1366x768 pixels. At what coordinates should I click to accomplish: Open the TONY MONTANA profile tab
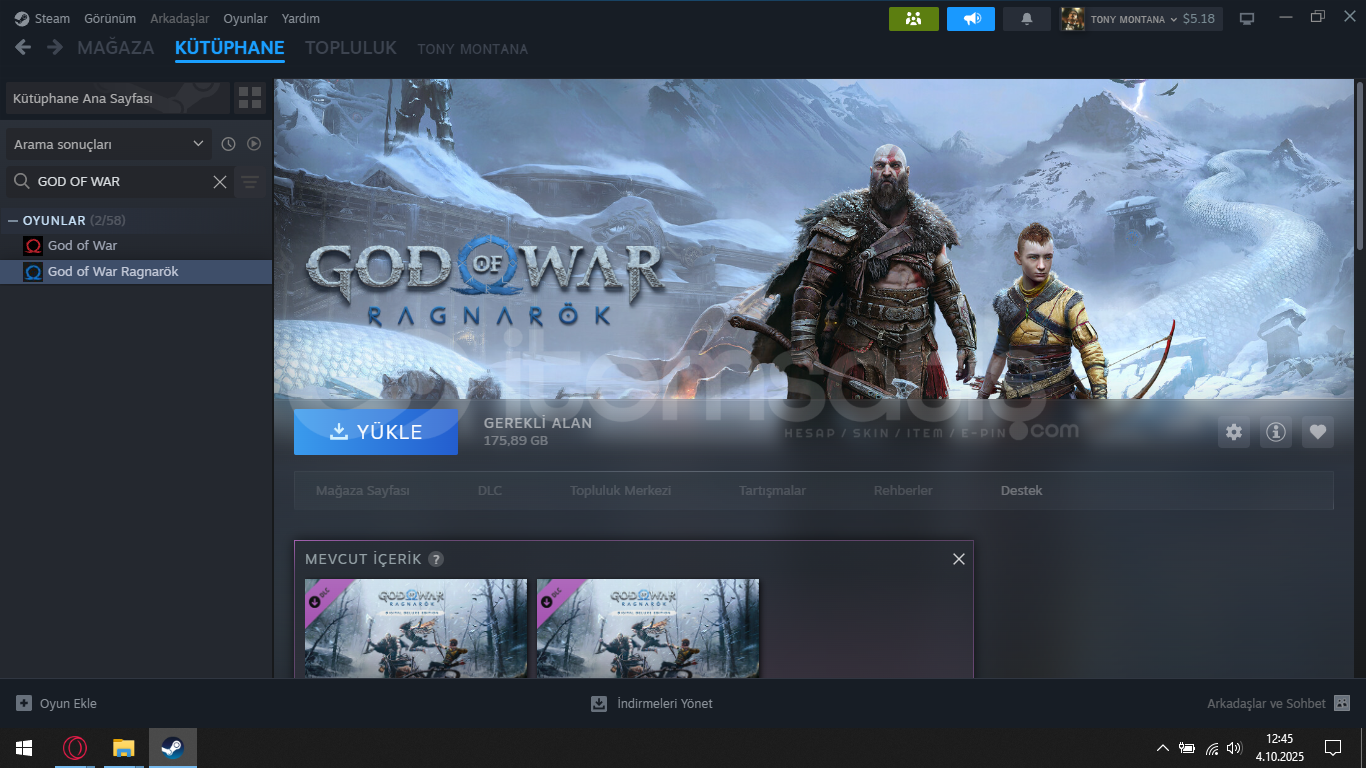pos(472,49)
